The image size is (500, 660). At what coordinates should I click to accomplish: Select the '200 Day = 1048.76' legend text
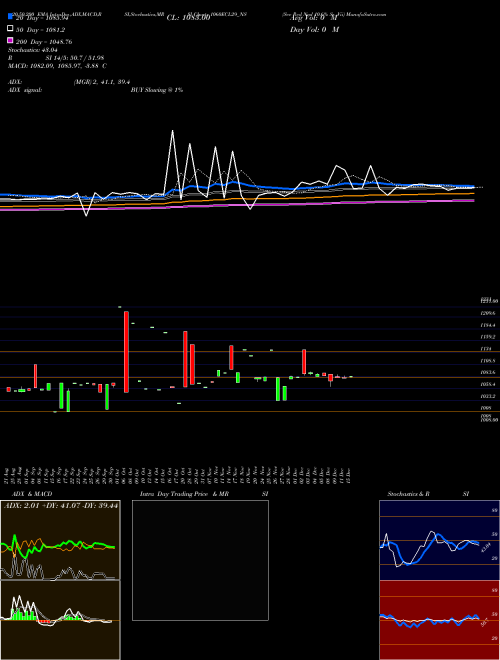coord(44,42)
